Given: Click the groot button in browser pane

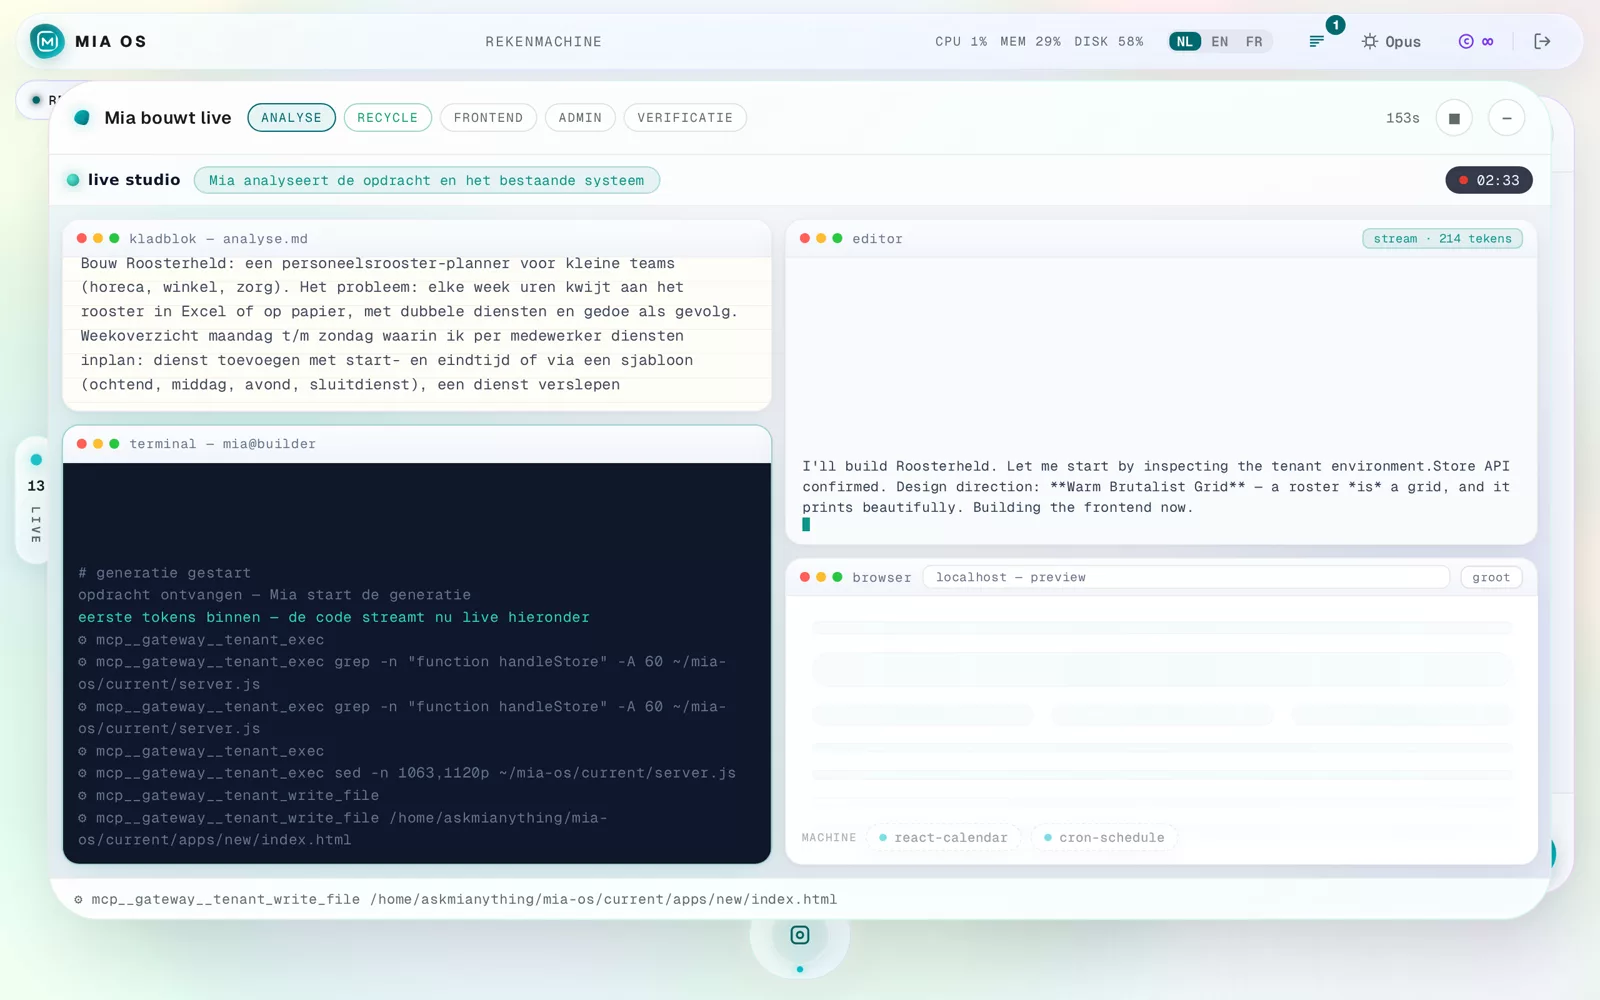Looking at the screenshot, I should point(1491,577).
